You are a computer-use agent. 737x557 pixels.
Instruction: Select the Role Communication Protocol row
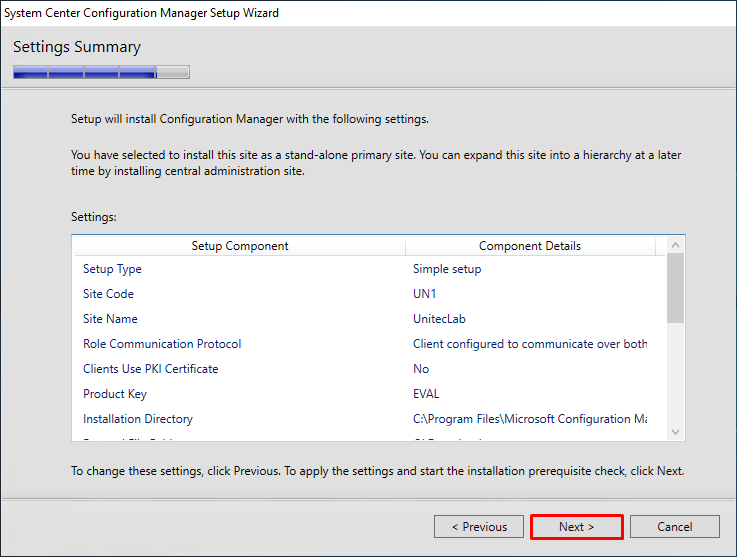pyautogui.click(x=369, y=344)
